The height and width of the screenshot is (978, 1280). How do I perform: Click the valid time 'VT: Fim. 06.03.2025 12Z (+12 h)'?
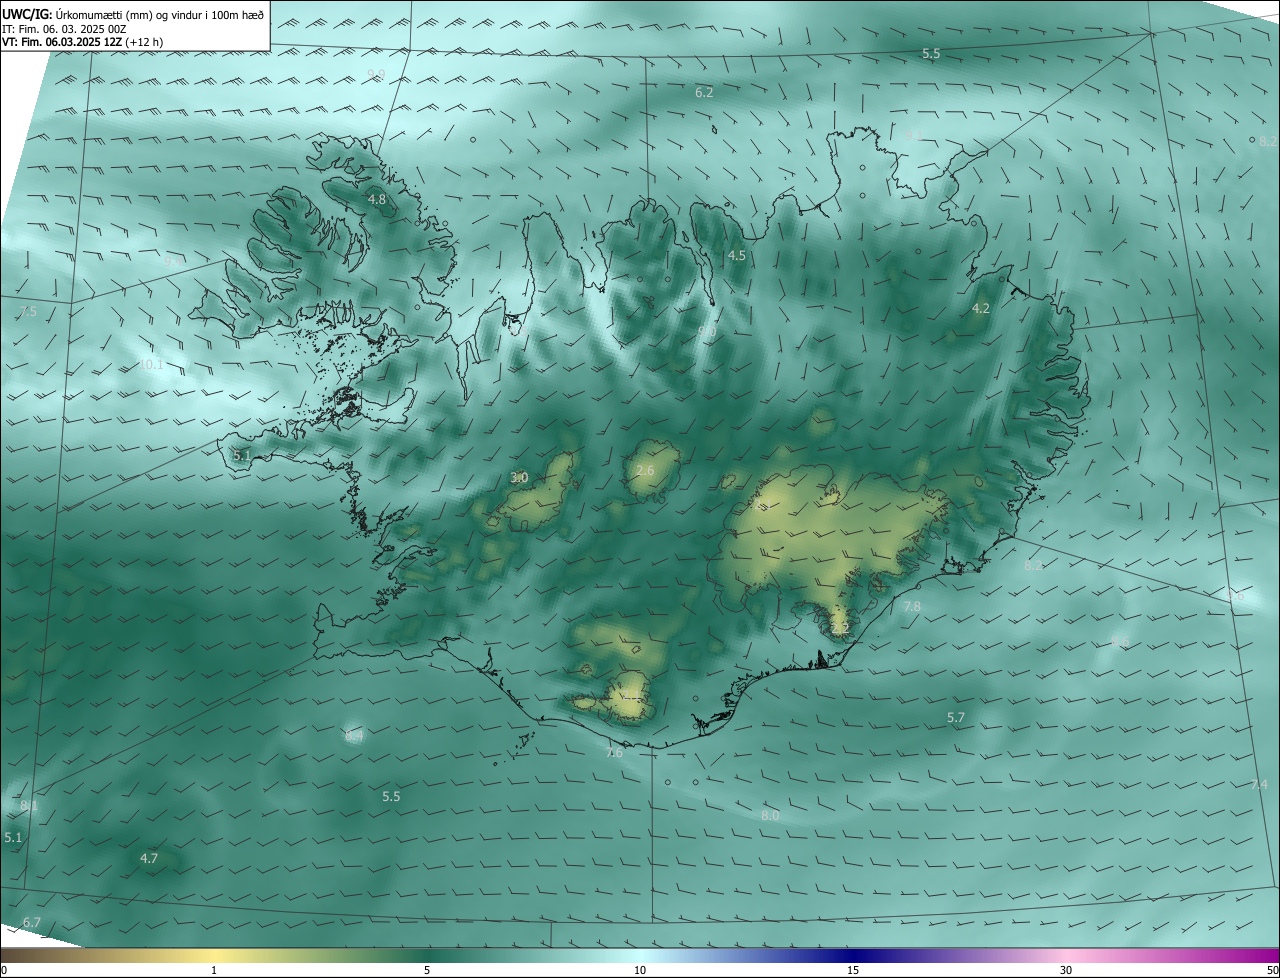tap(83, 42)
